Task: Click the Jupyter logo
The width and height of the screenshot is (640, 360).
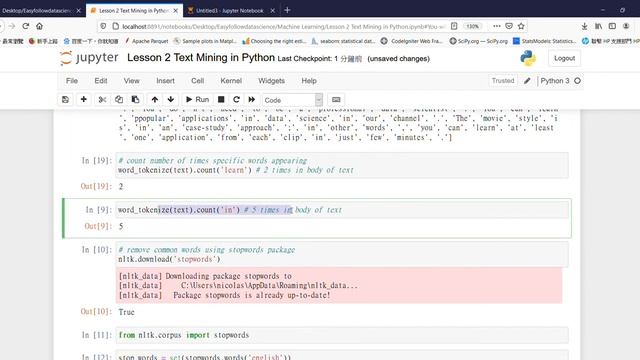Action: pyautogui.click(x=89, y=58)
